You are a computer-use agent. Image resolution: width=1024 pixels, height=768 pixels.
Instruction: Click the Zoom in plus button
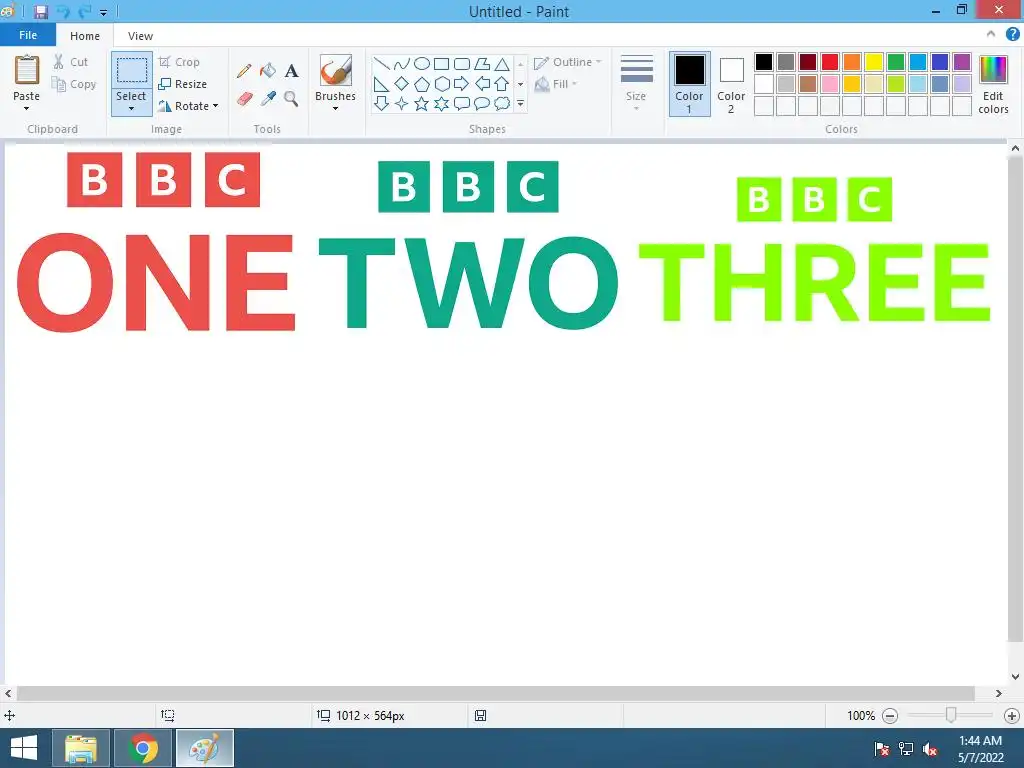click(1012, 716)
